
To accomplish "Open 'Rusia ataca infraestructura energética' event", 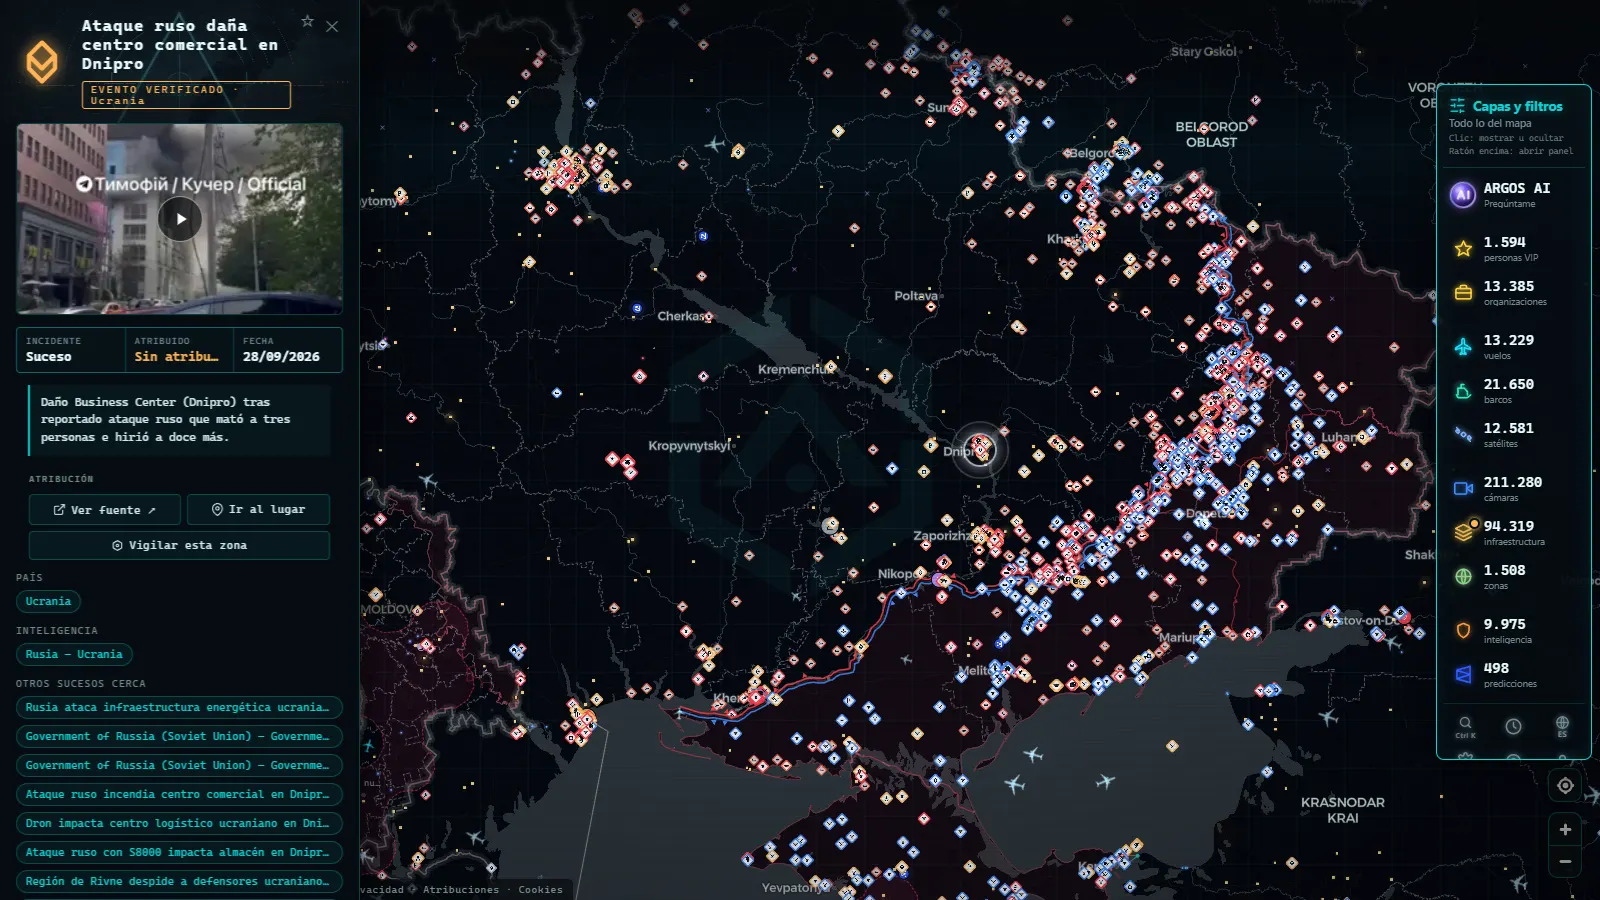I will coord(179,707).
